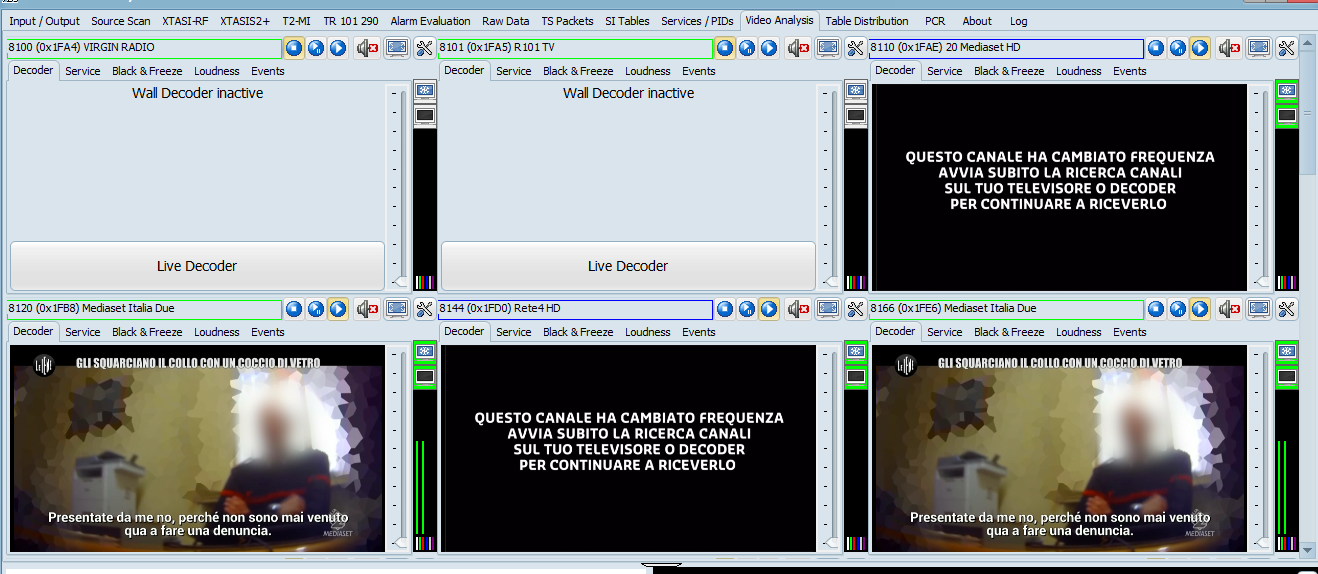The height and width of the screenshot is (574, 1318).
Task: Click Live Decoder button in R101 TV panel
Action: click(628, 266)
